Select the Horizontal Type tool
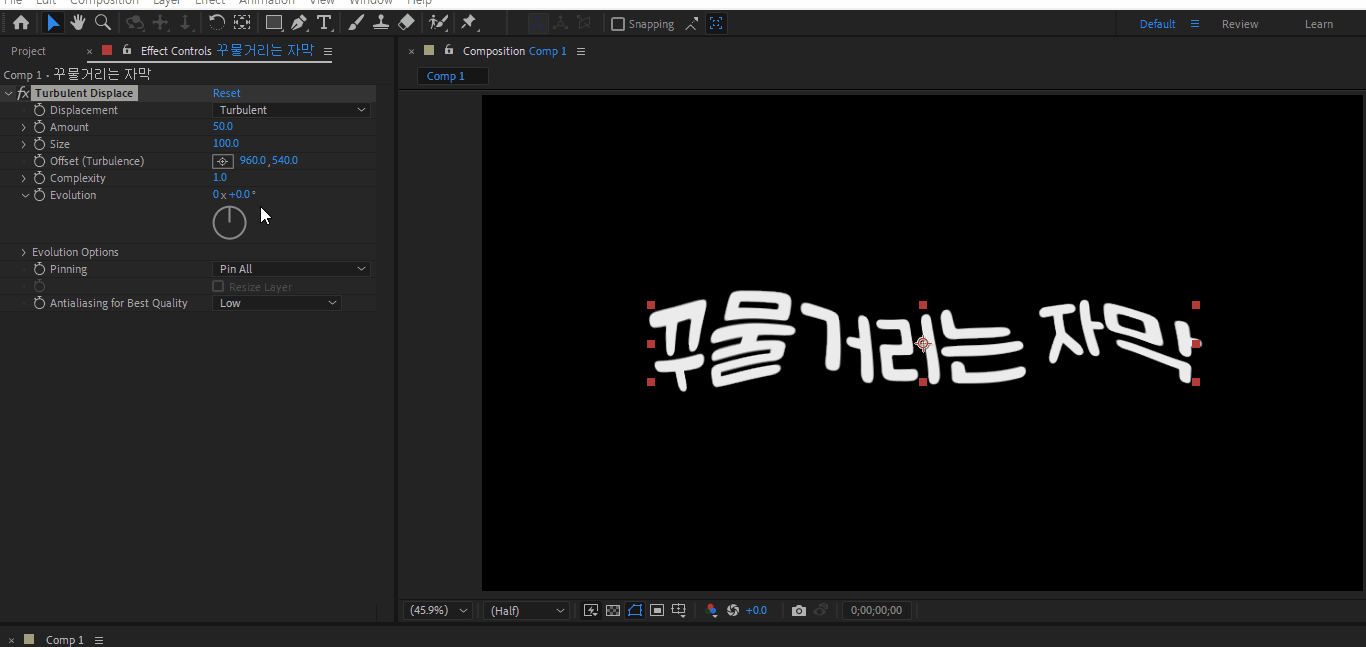 click(x=324, y=22)
